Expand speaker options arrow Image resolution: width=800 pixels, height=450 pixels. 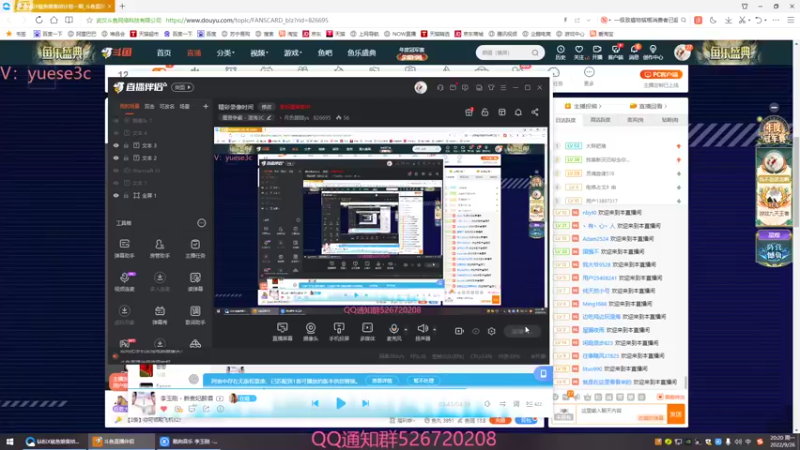point(434,330)
